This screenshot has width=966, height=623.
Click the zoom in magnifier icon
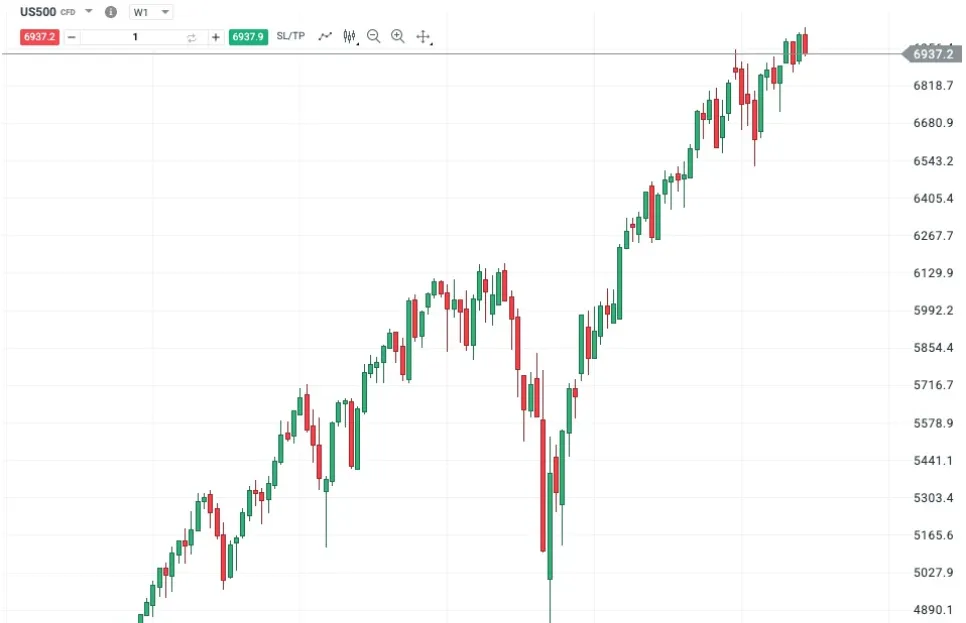point(397,36)
